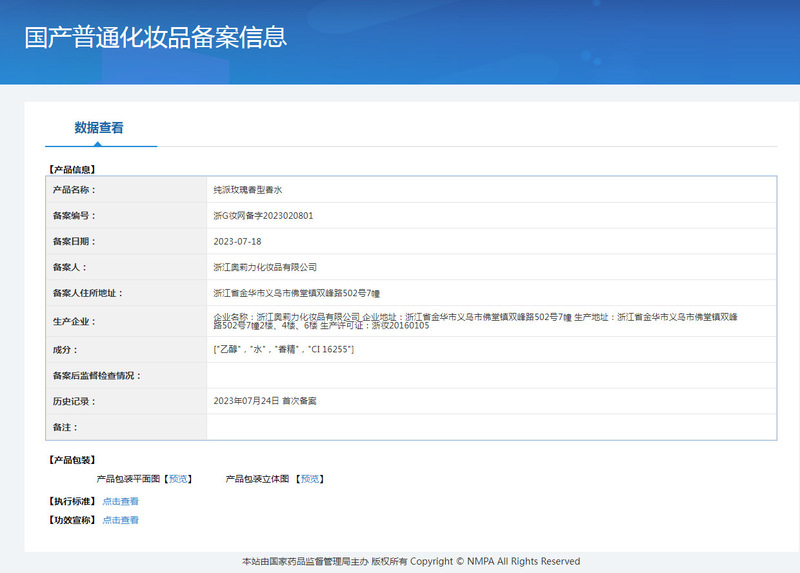The image size is (800, 573).
Task: Click the NMPA copyright footer text
Action: pos(411,561)
